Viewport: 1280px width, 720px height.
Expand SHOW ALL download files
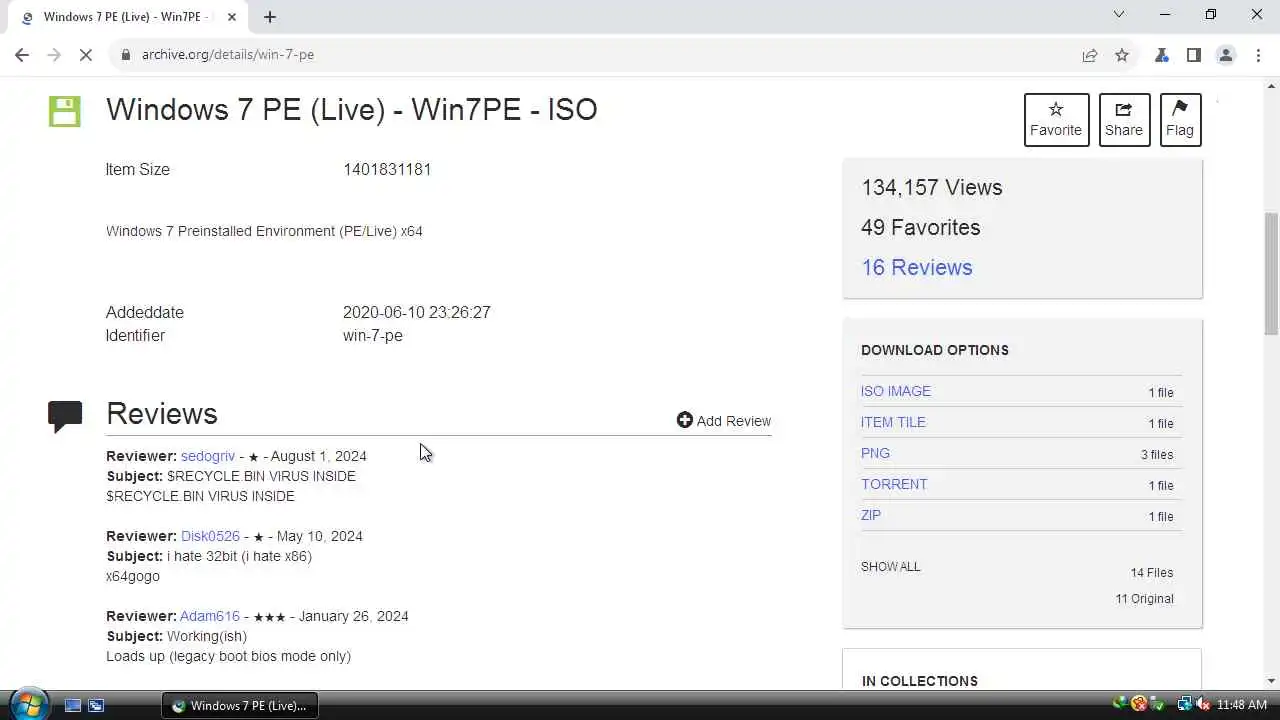(x=890, y=566)
